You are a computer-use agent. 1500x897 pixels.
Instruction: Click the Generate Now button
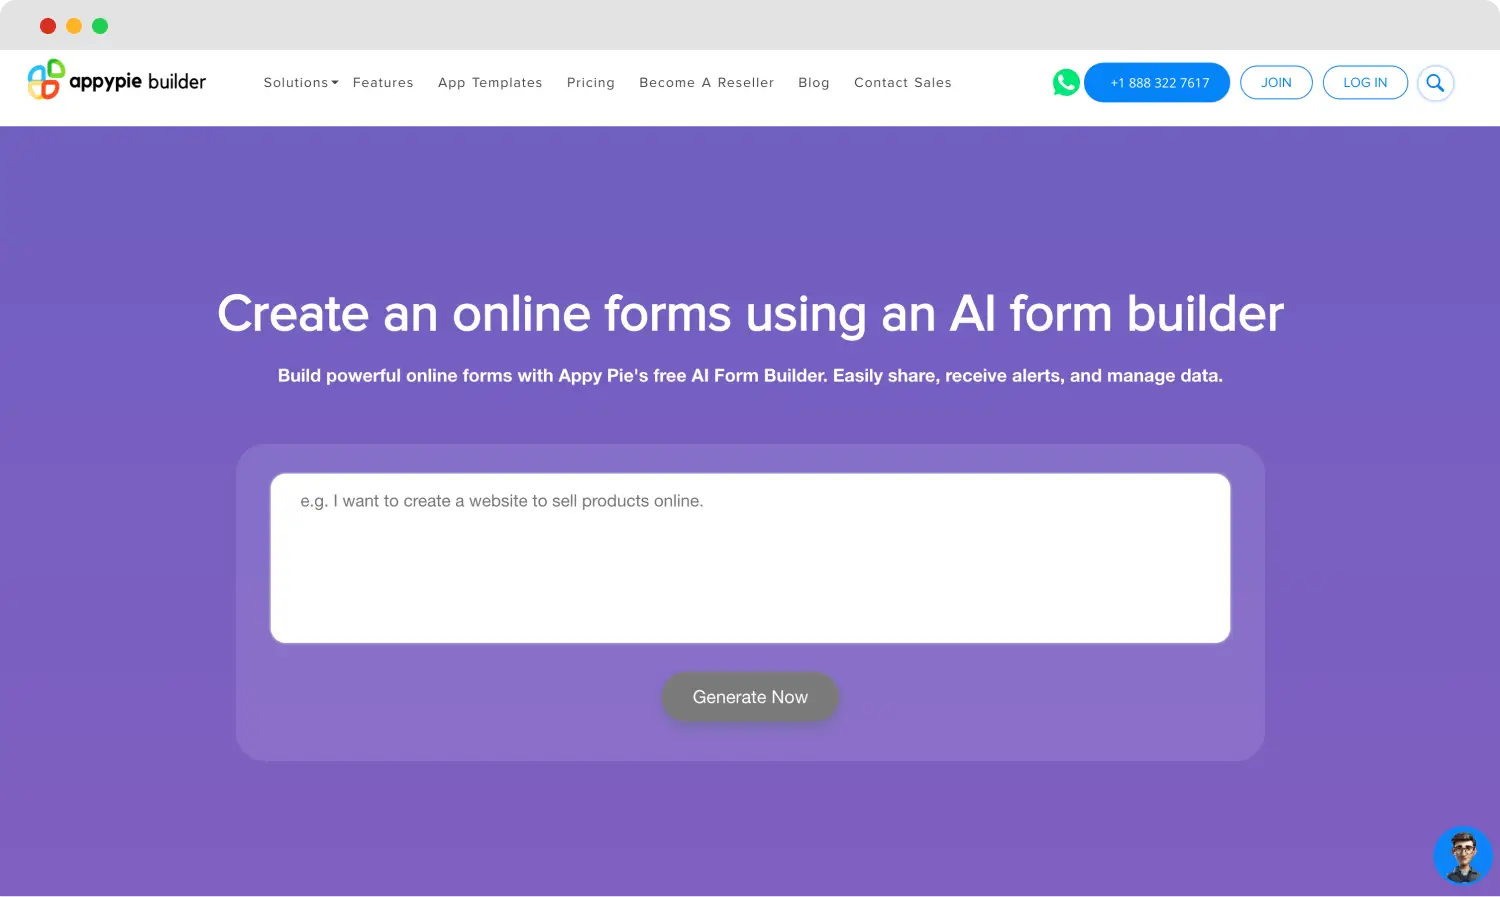[x=750, y=697]
